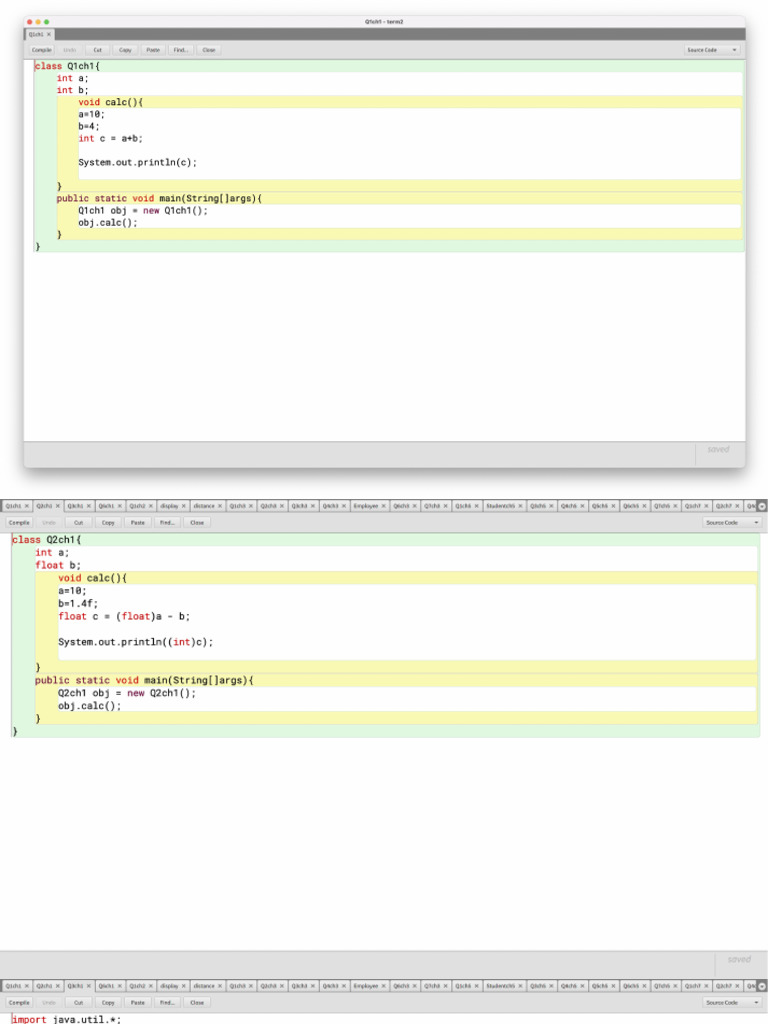Open the tab overflow arrow above the Q2ch1 code
This screenshot has width=768, height=1024.
[761, 506]
